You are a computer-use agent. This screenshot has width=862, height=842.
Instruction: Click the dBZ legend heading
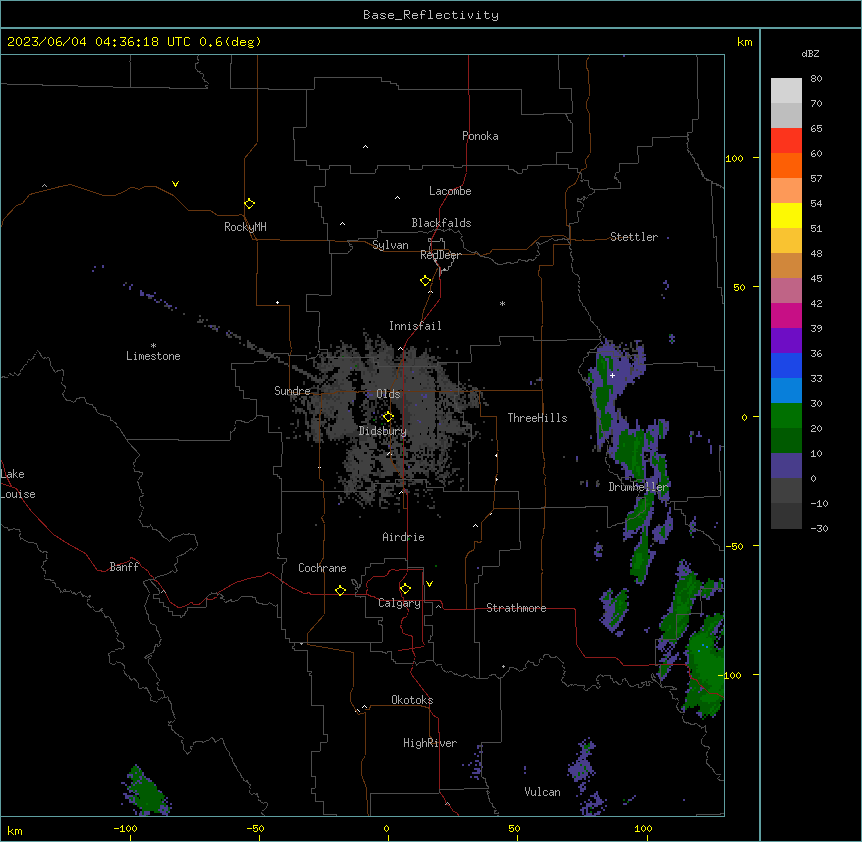[x=810, y=53]
